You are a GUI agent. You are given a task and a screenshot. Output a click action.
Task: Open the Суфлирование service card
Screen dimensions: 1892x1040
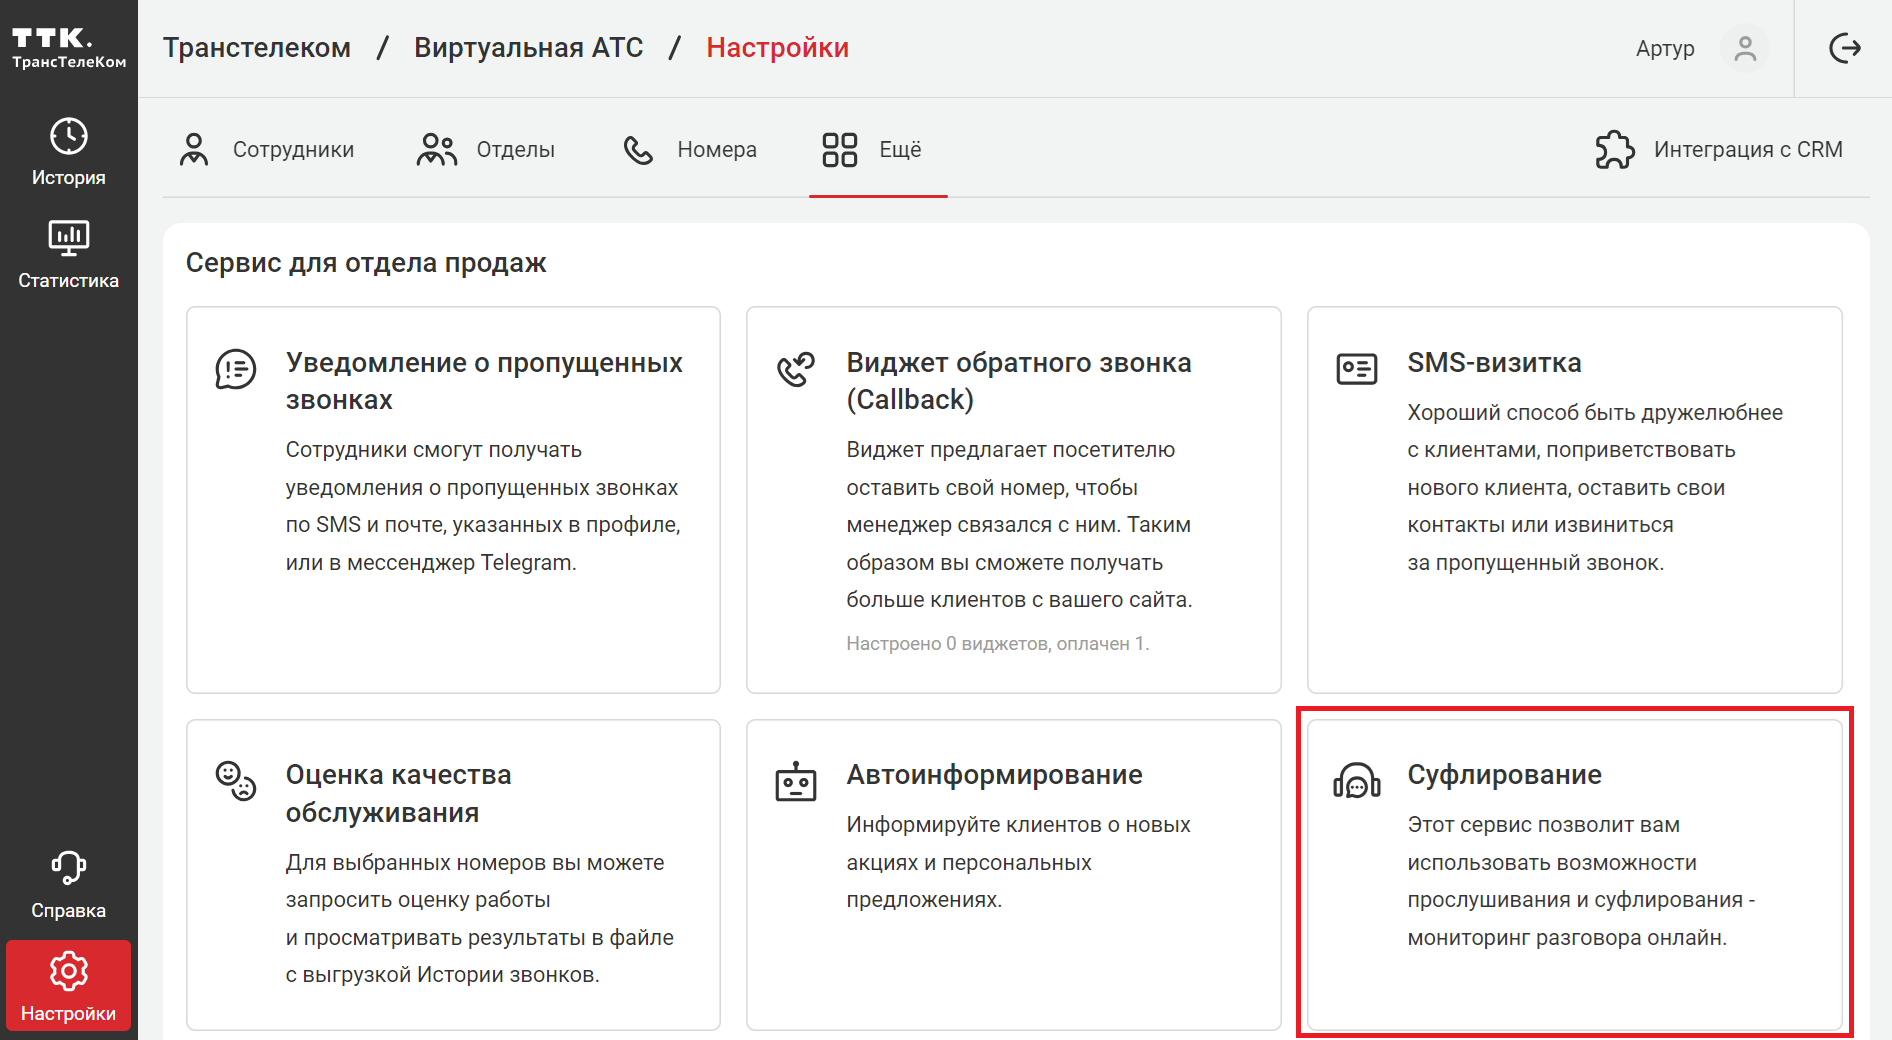click(x=1574, y=872)
